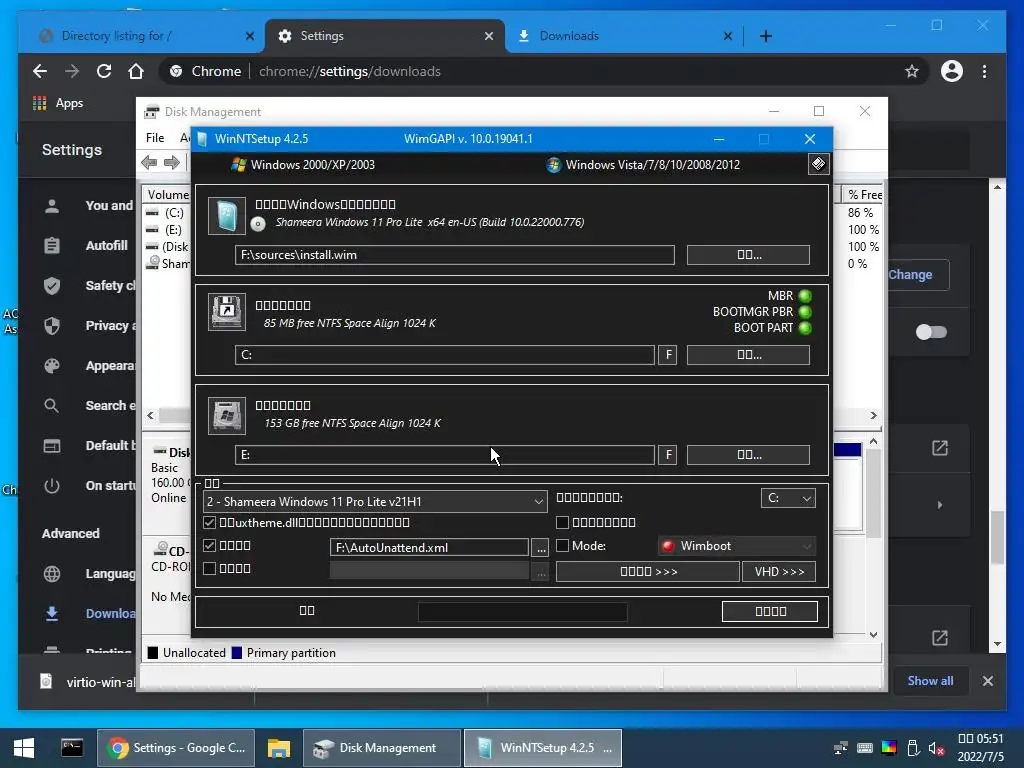Open the File menu in Disk Management

click(155, 138)
